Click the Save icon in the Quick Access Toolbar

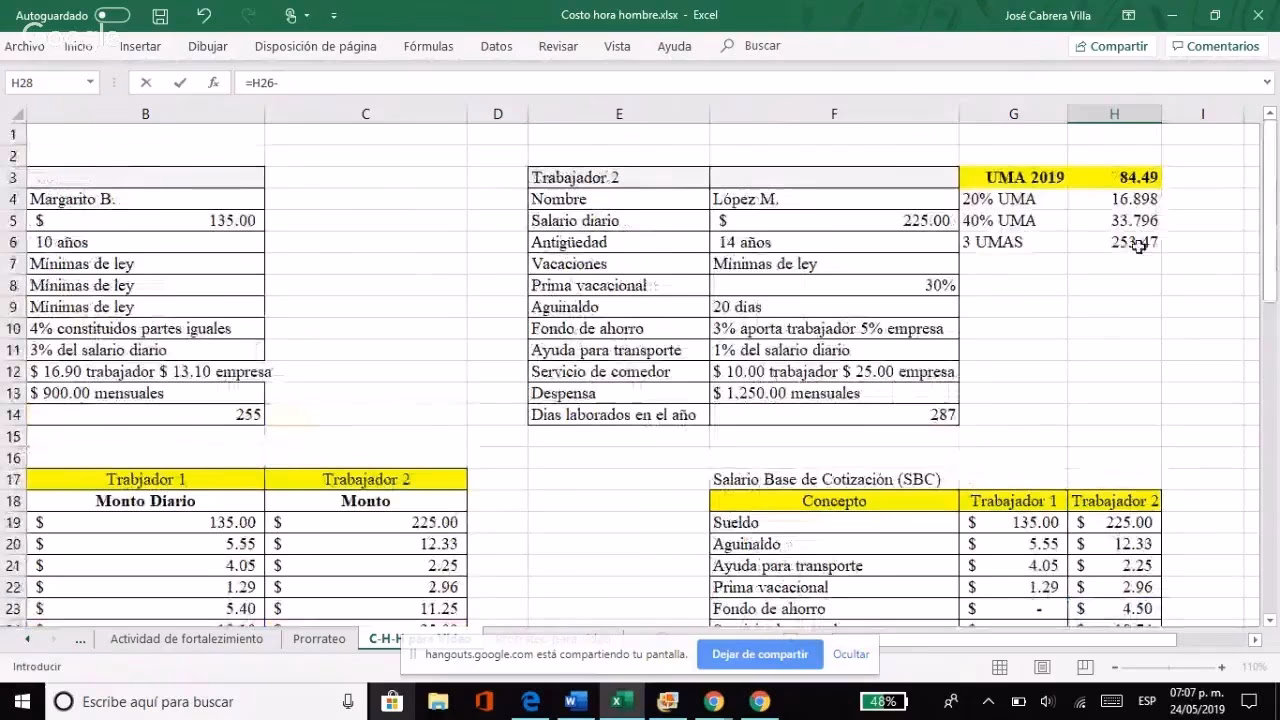coord(160,15)
